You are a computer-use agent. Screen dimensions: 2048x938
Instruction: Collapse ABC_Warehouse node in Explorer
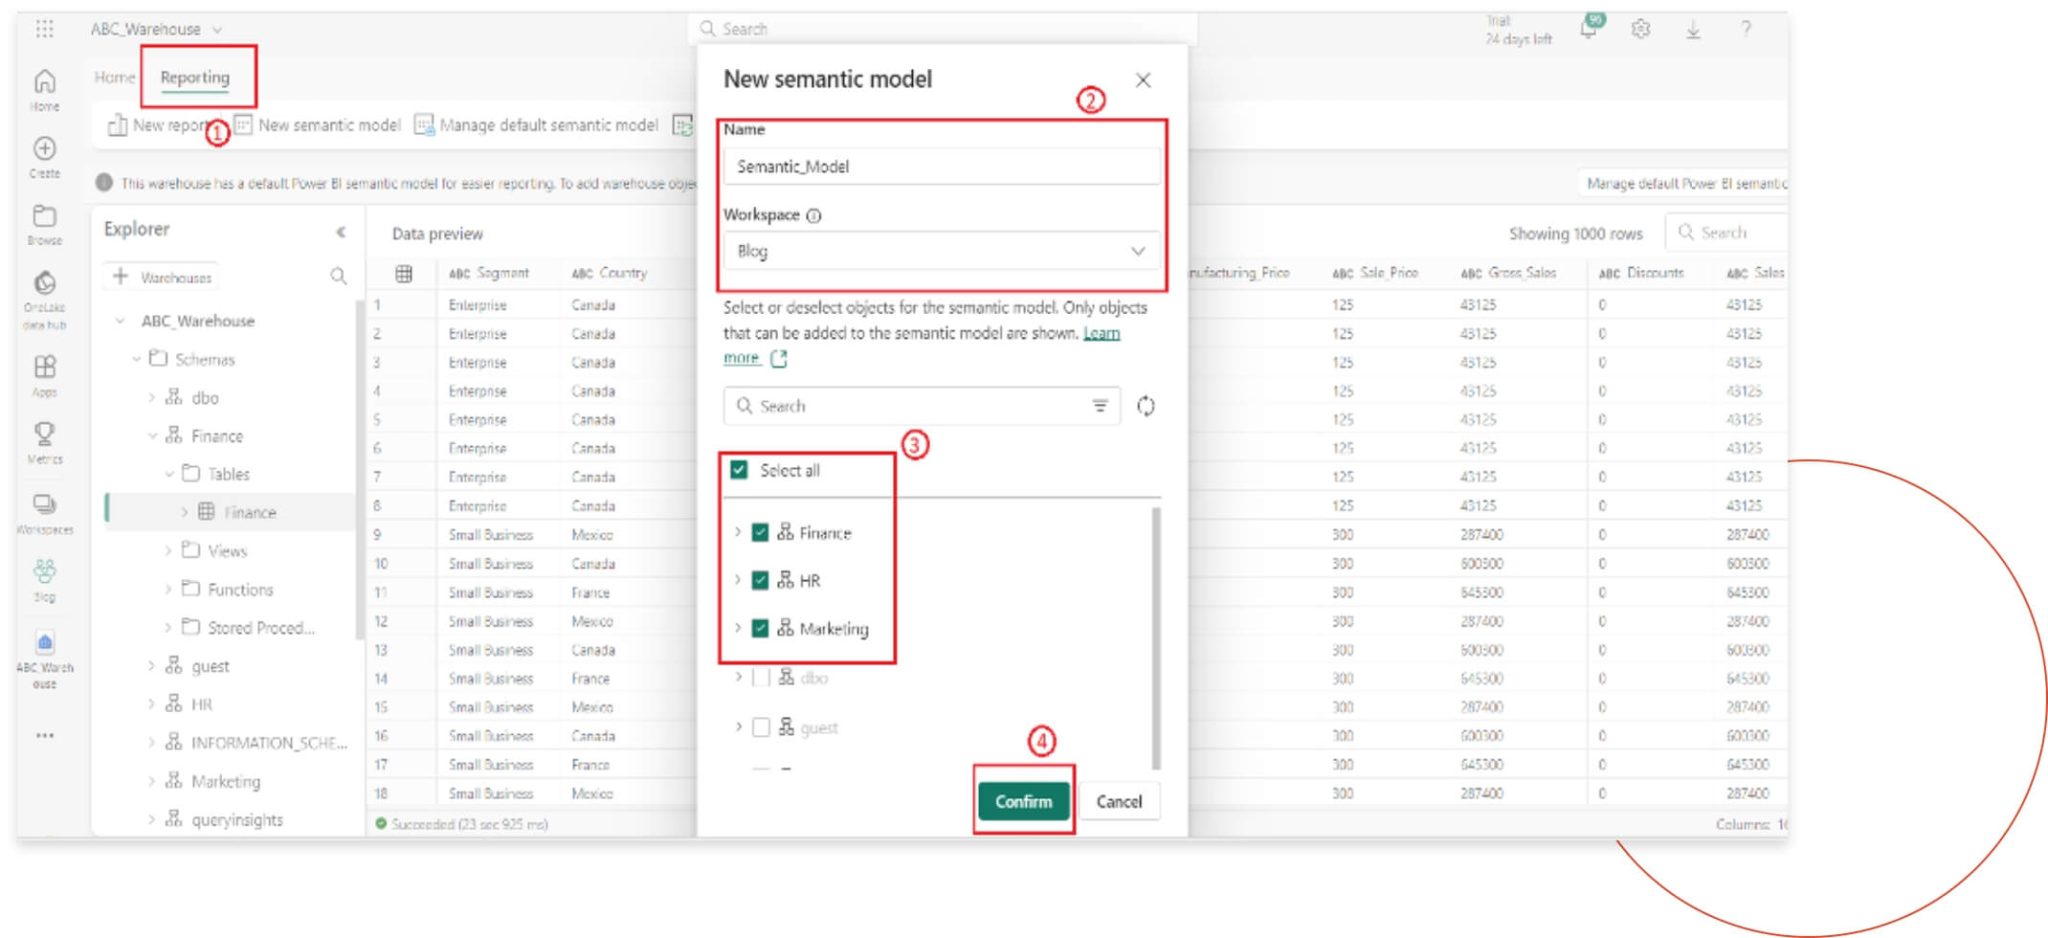pyautogui.click(x=120, y=321)
